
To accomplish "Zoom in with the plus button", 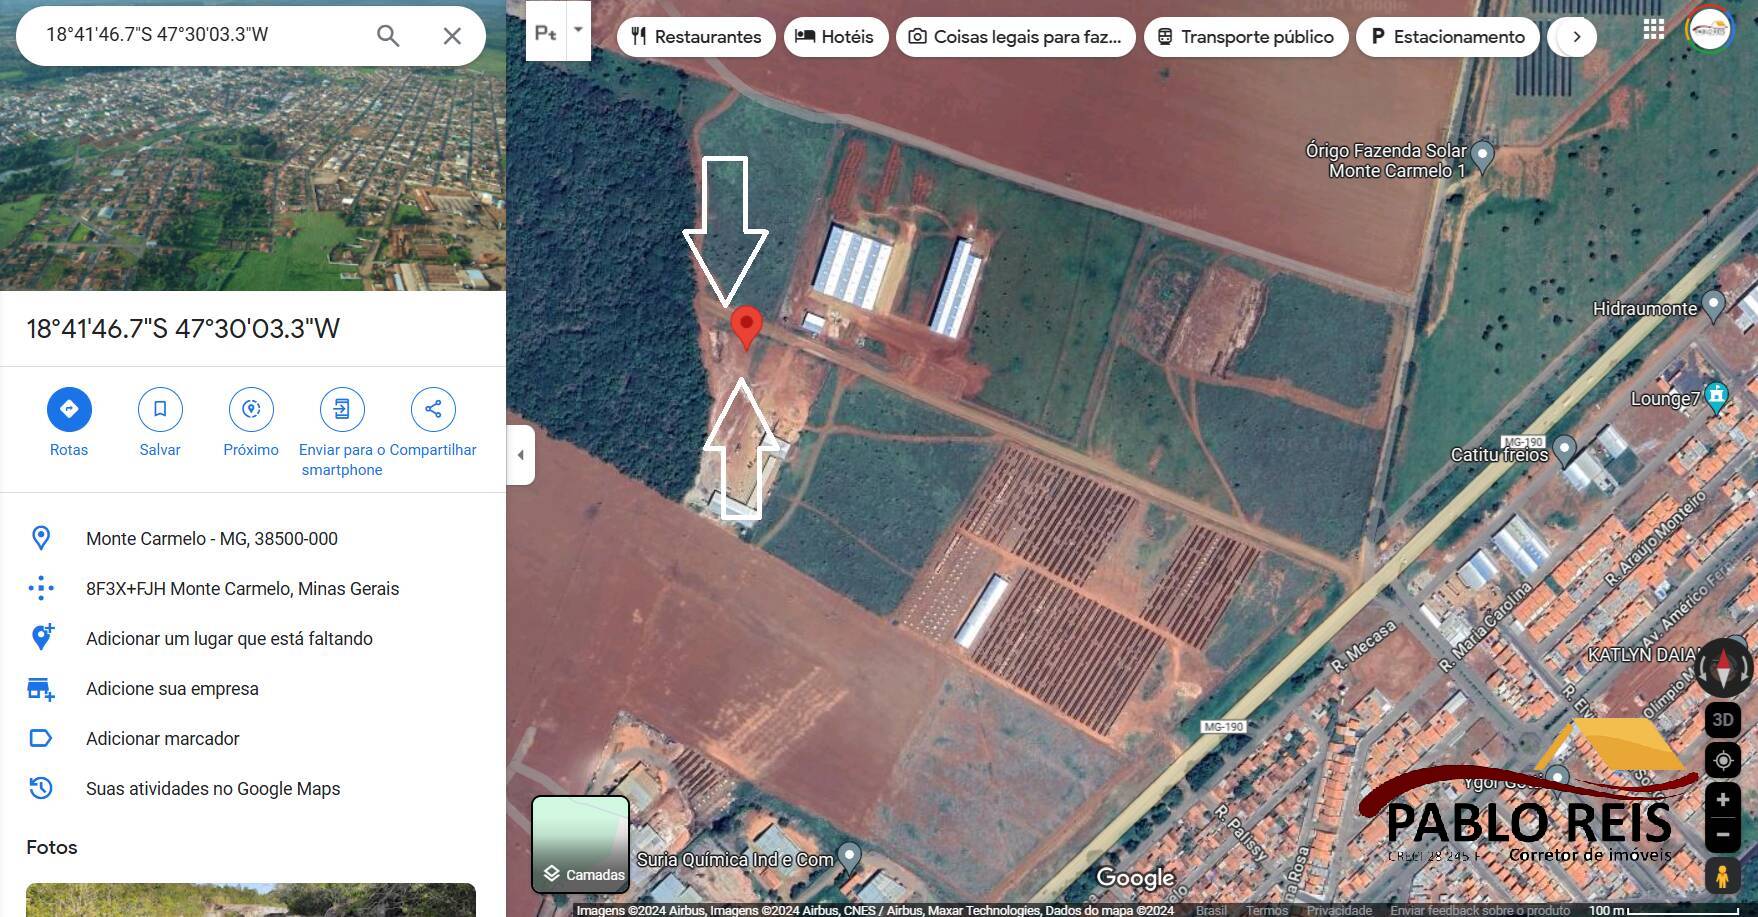I will point(1723,800).
